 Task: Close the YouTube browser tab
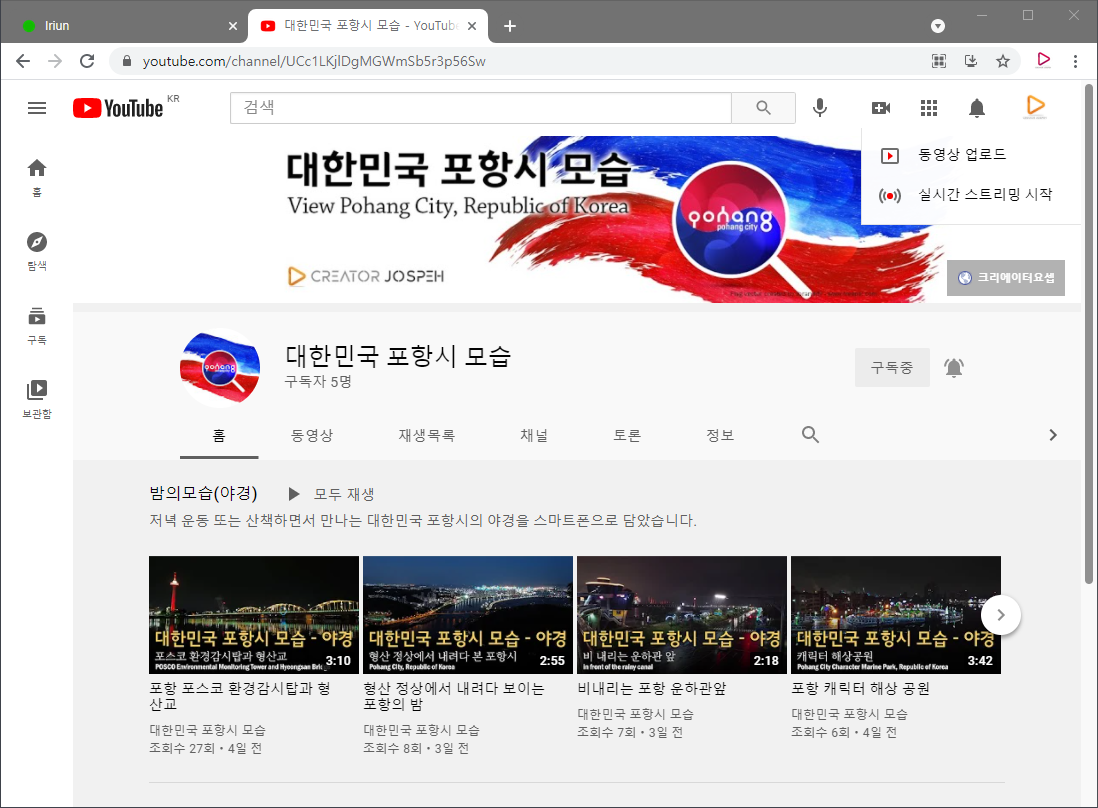[472, 26]
